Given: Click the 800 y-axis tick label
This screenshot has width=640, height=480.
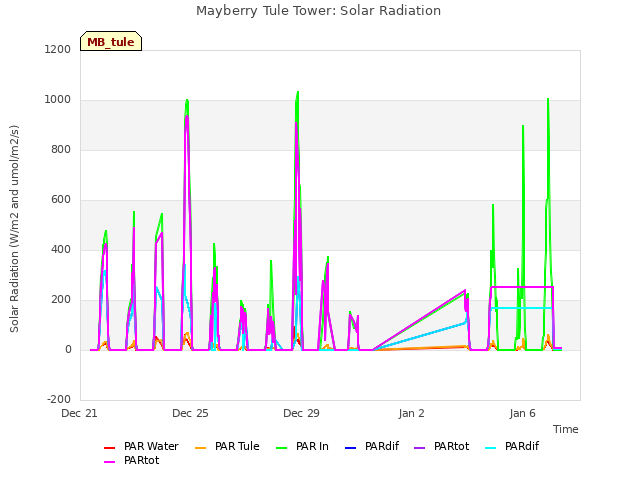Looking at the screenshot, I should [61, 149].
